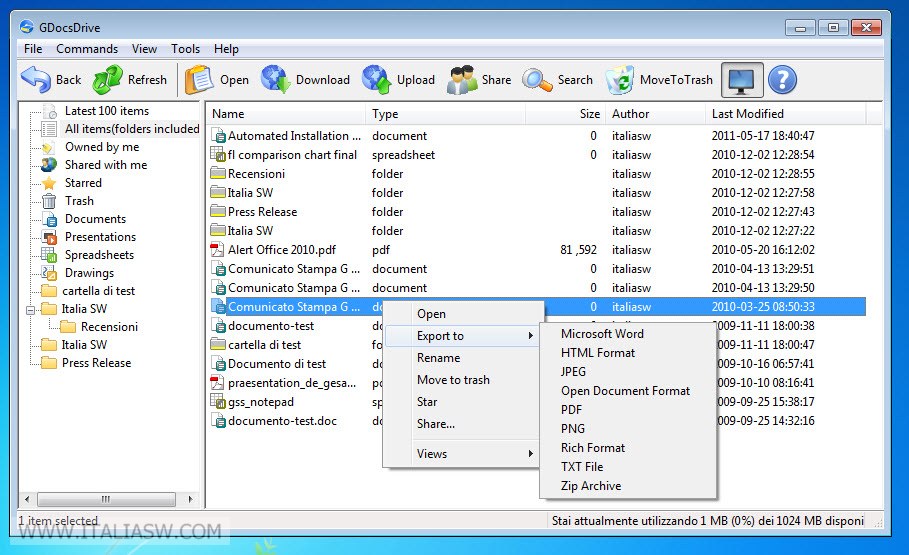Click the sidebar scroll left arrow
This screenshot has height=555, width=909.
point(27,499)
